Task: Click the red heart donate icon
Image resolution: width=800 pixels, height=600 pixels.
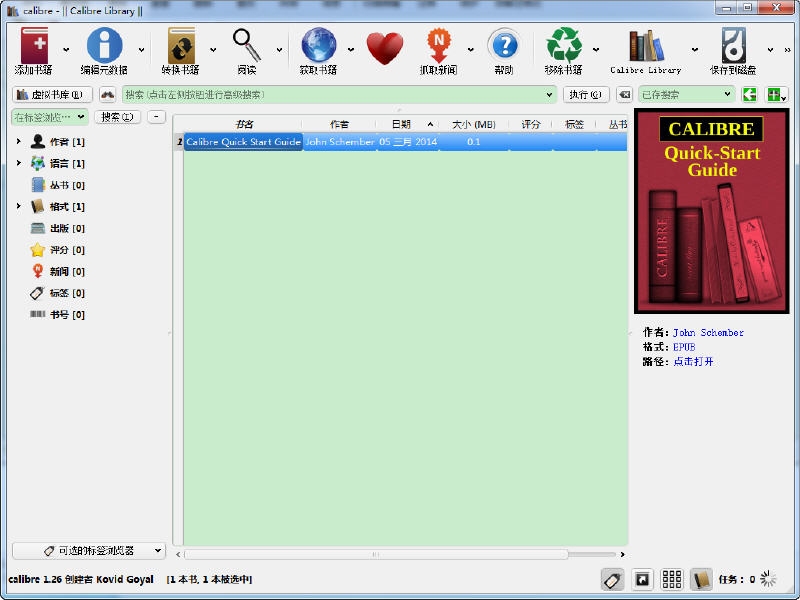Action: [385, 48]
